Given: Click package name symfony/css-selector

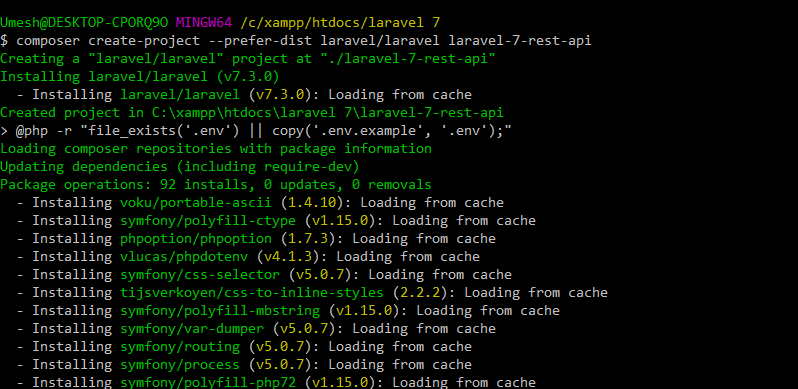Looking at the screenshot, I should [200, 274].
